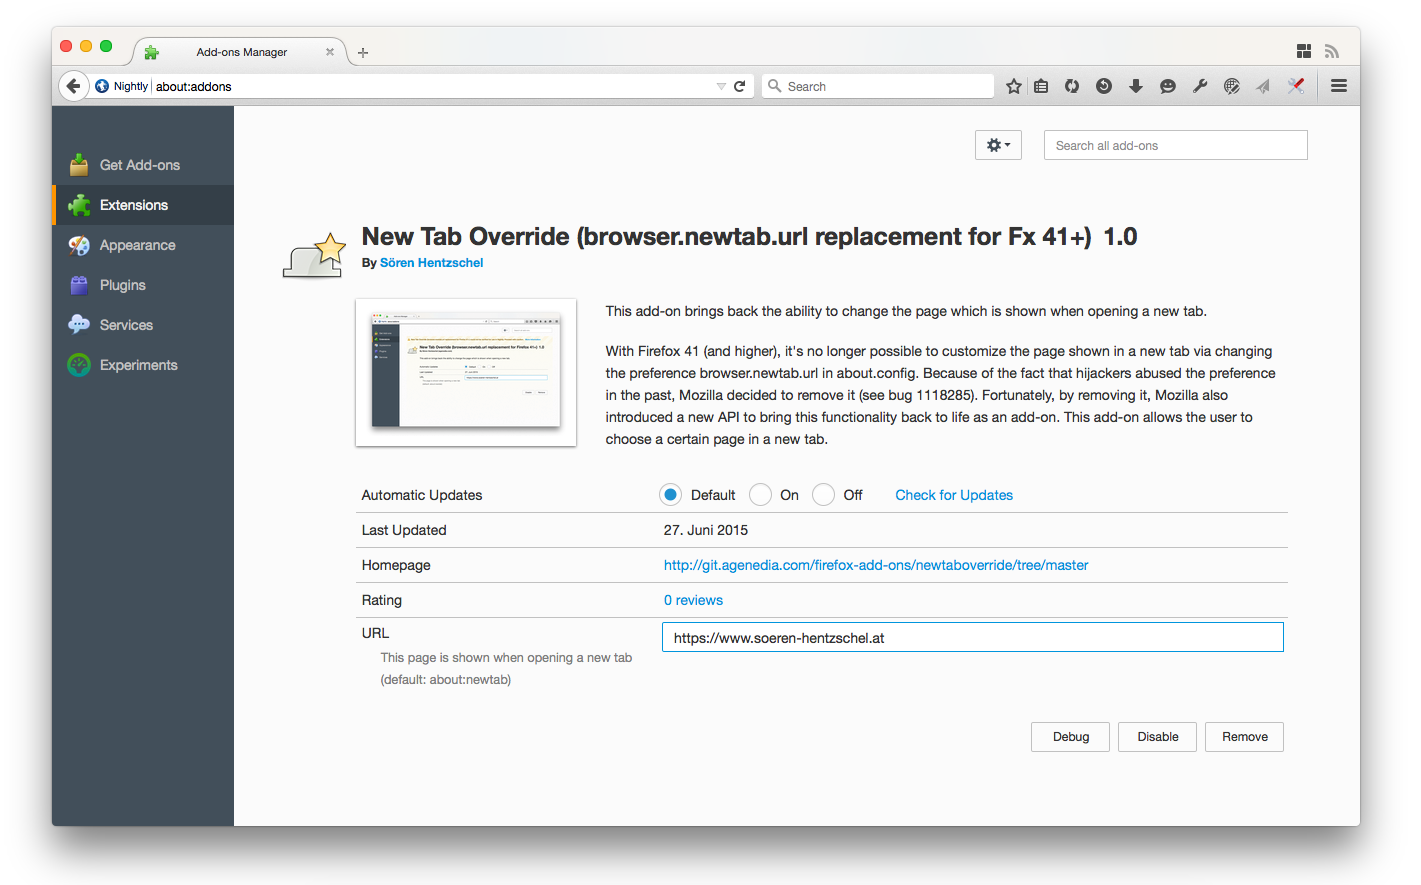
Task: Click the add-on screenshot thumbnail
Action: point(466,372)
